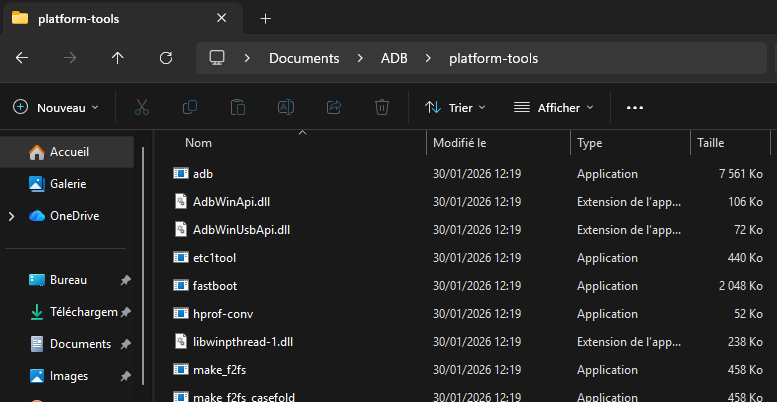The width and height of the screenshot is (777, 402).
Task: Select Galerie in the sidebar
Action: point(67,184)
